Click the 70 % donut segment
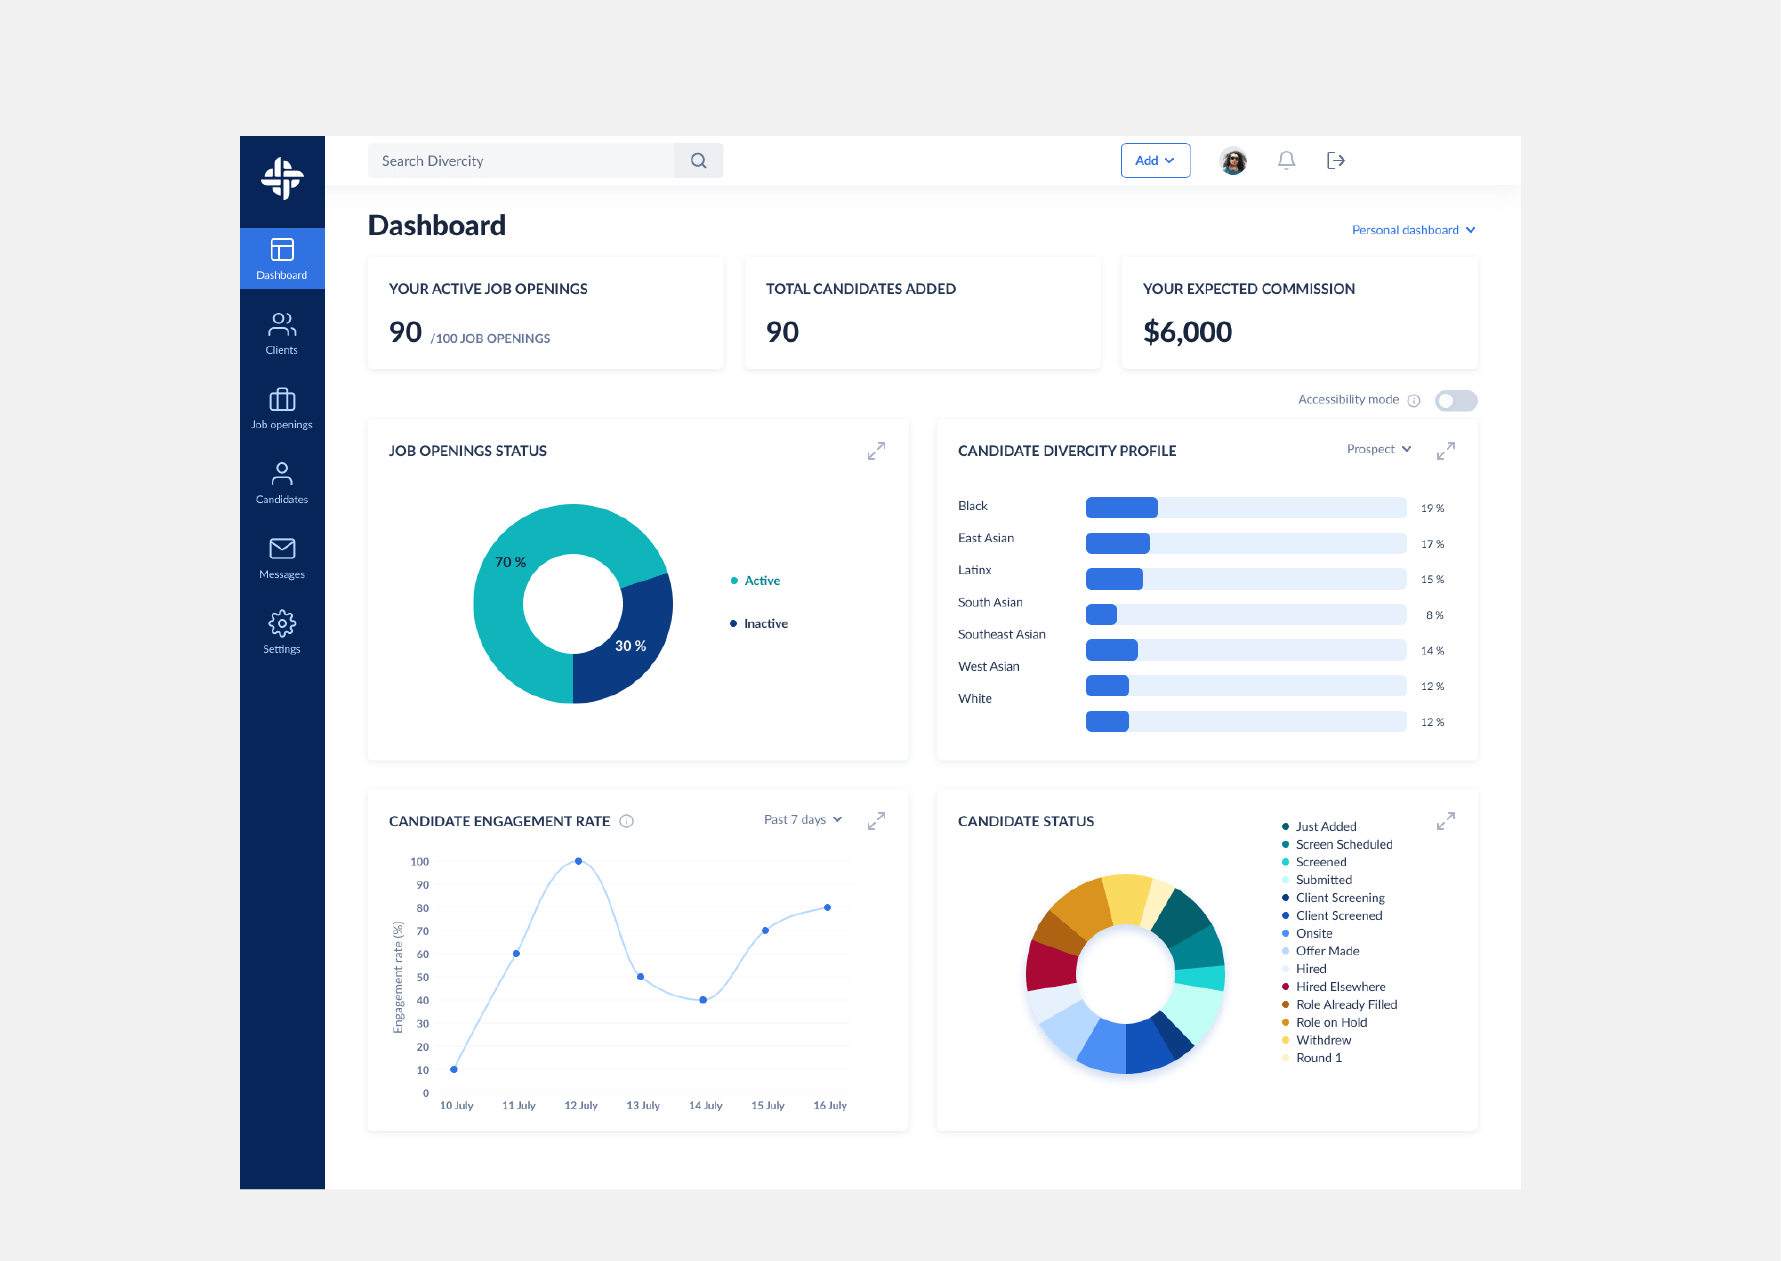 (x=510, y=562)
